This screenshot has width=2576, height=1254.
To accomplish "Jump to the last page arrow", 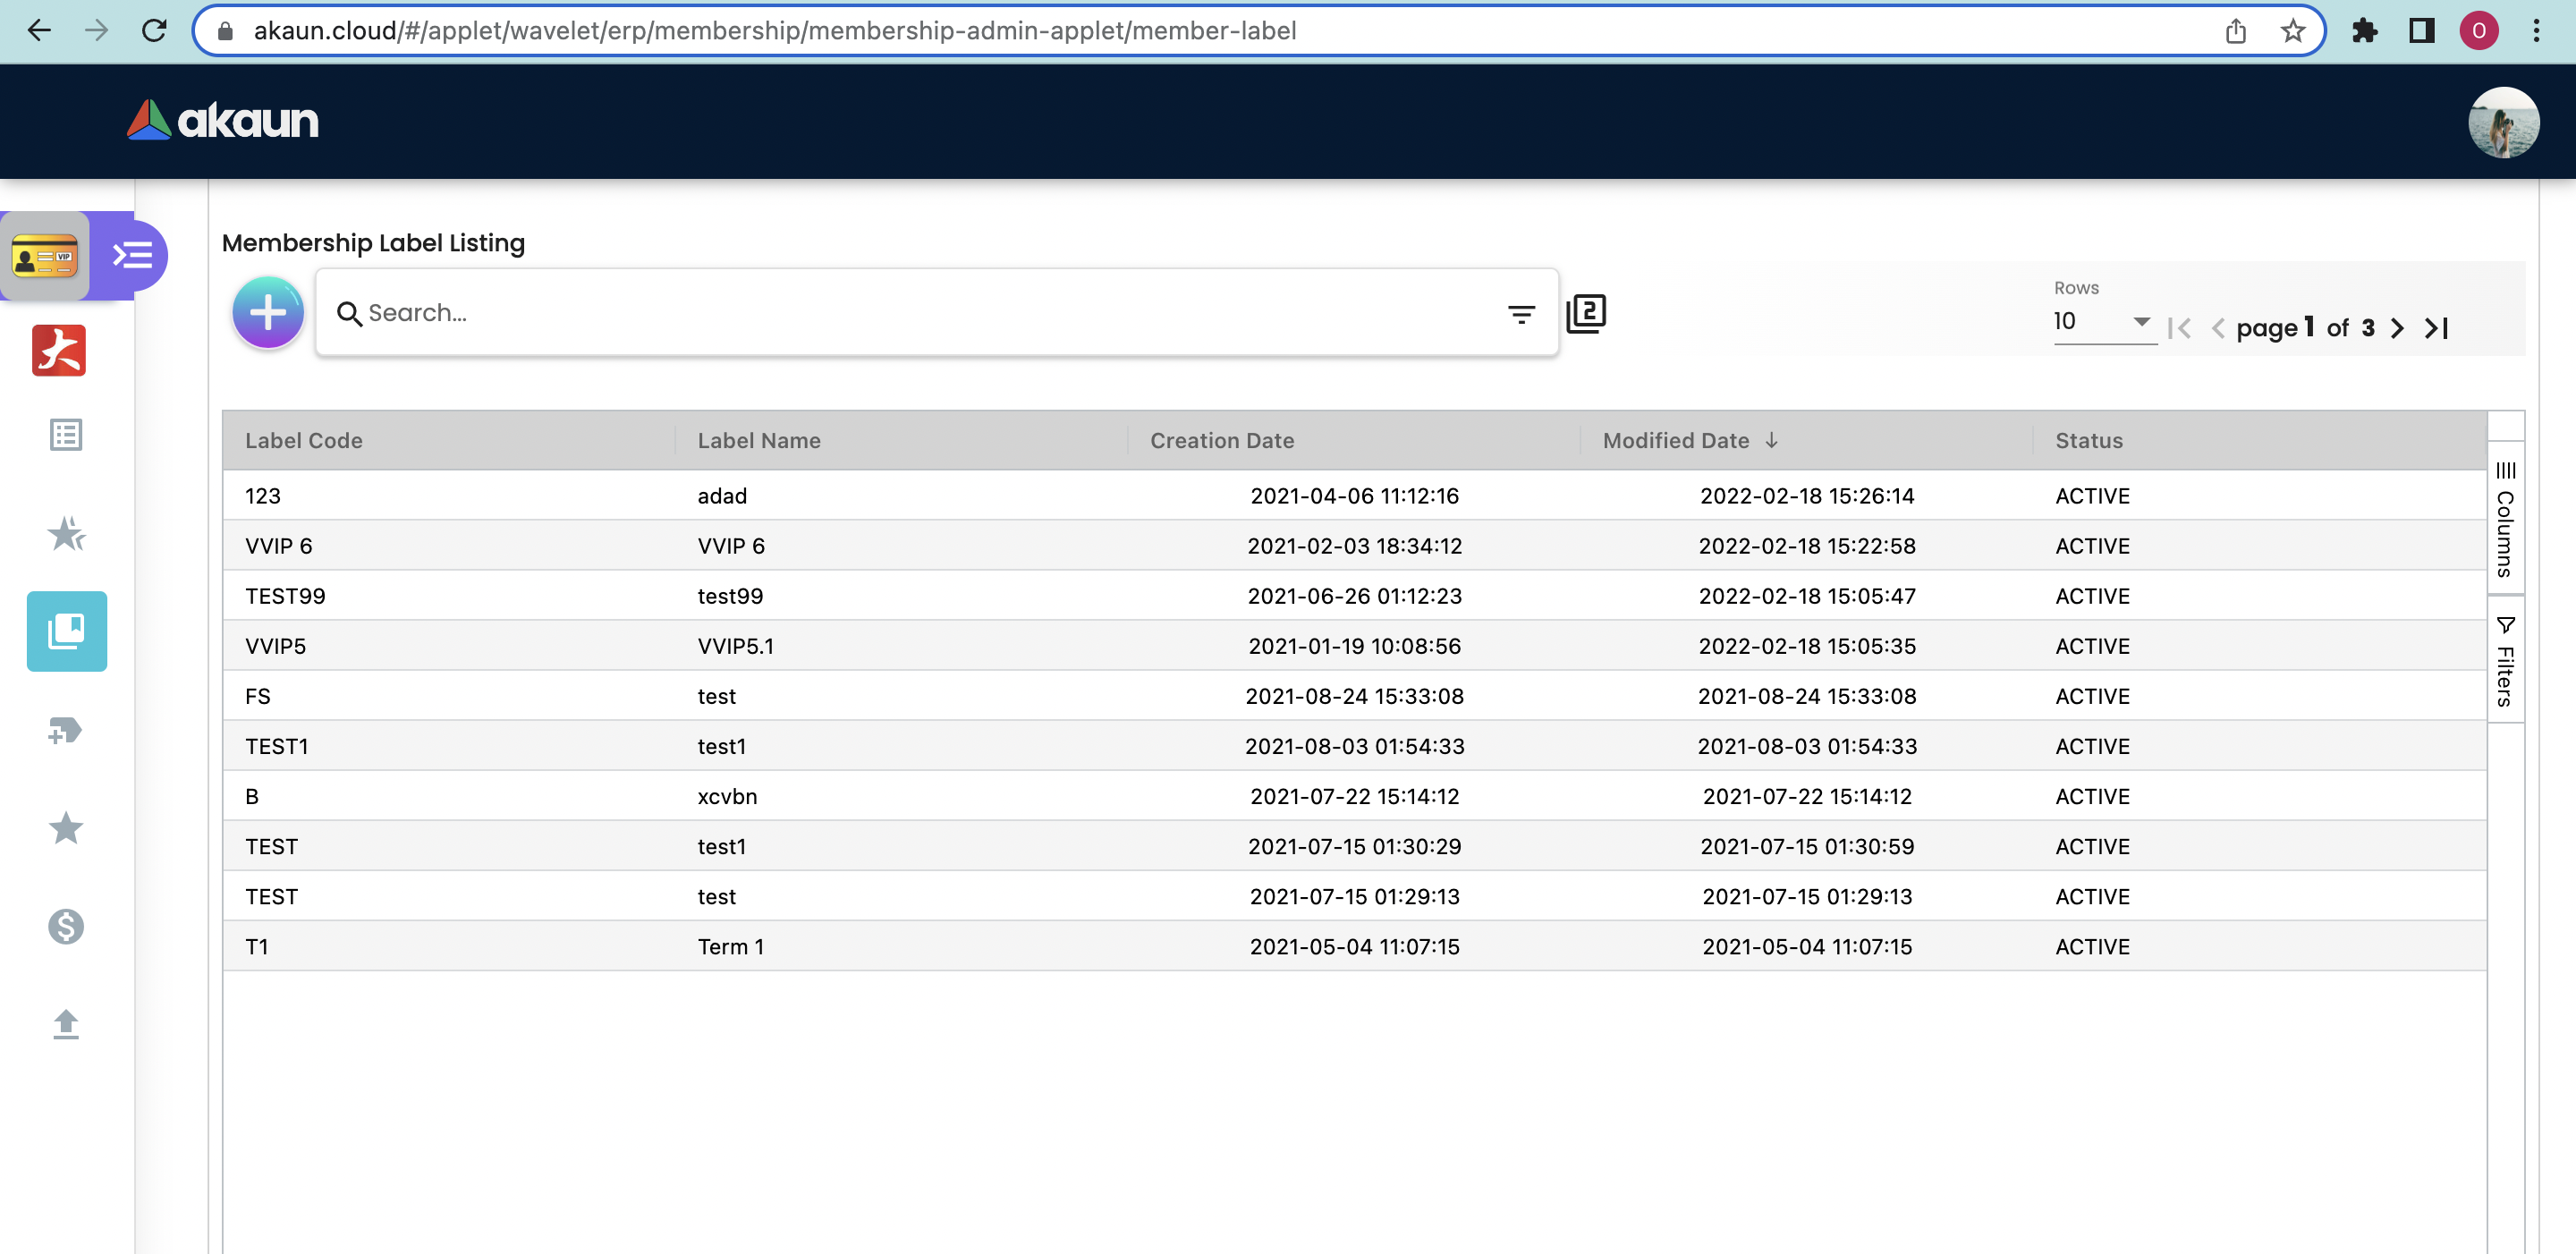I will point(2436,328).
